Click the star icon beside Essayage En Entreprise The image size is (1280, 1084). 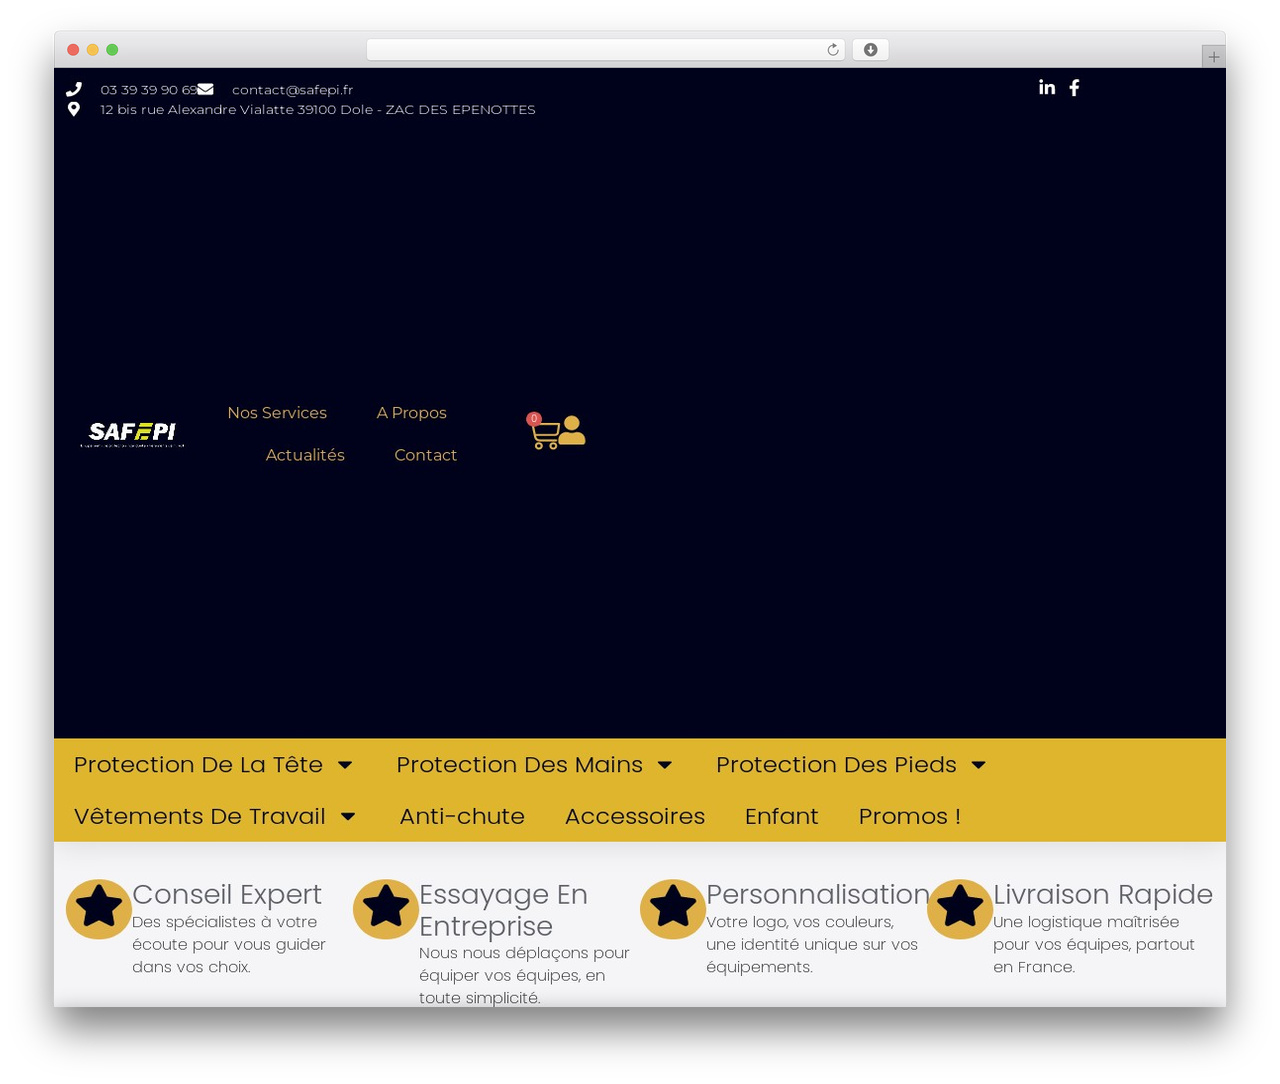tap(386, 909)
